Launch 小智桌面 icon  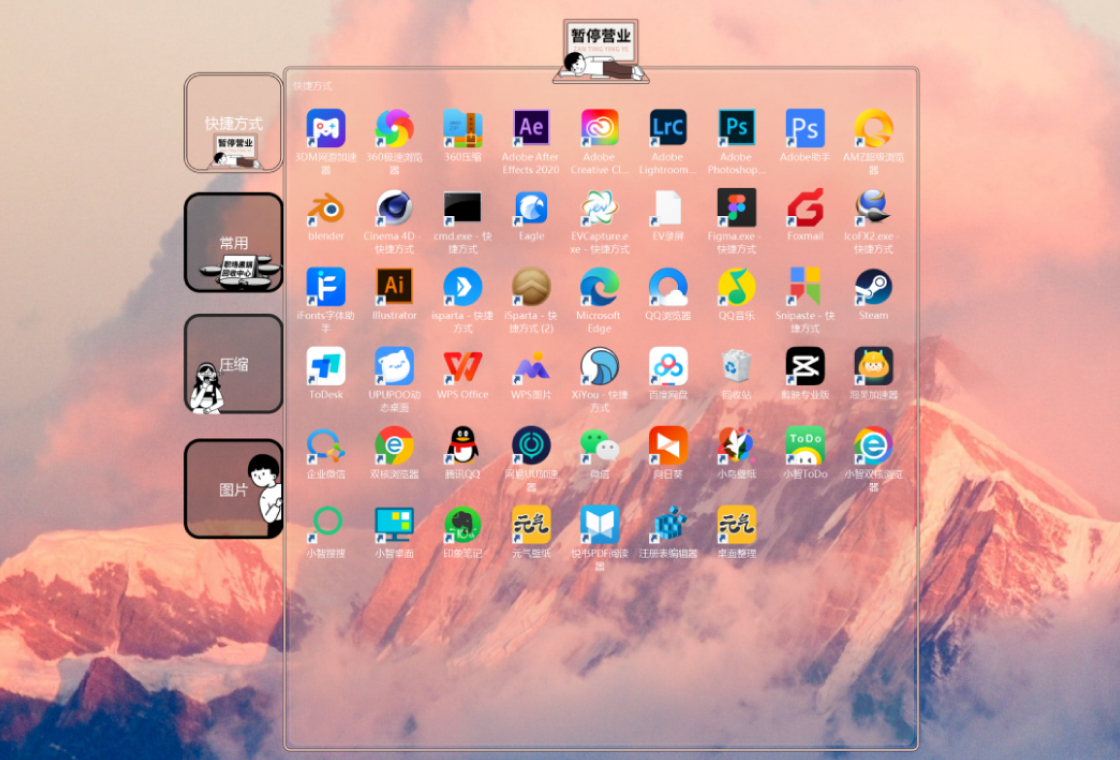tap(394, 524)
